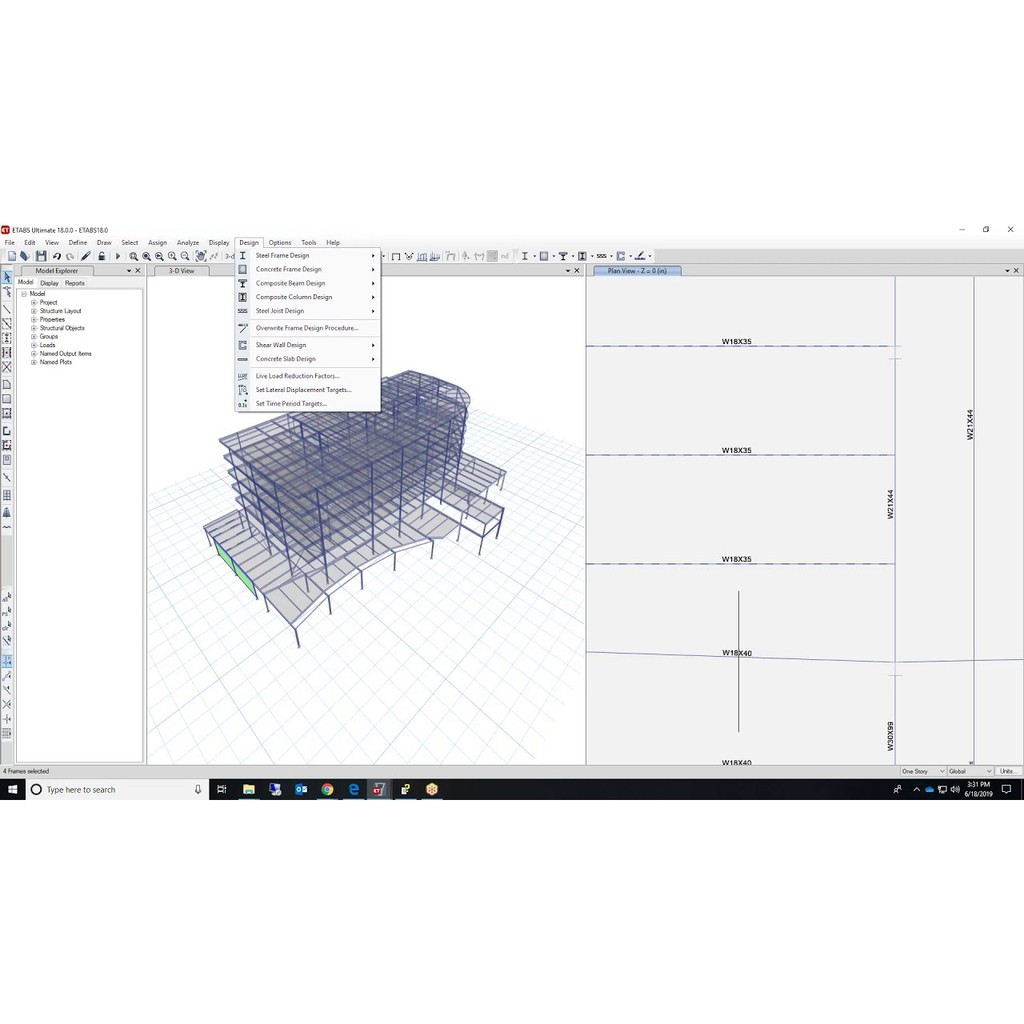This screenshot has width=1024, height=1024.
Task: Toggle the lock model padlock icon
Action: 101,256
